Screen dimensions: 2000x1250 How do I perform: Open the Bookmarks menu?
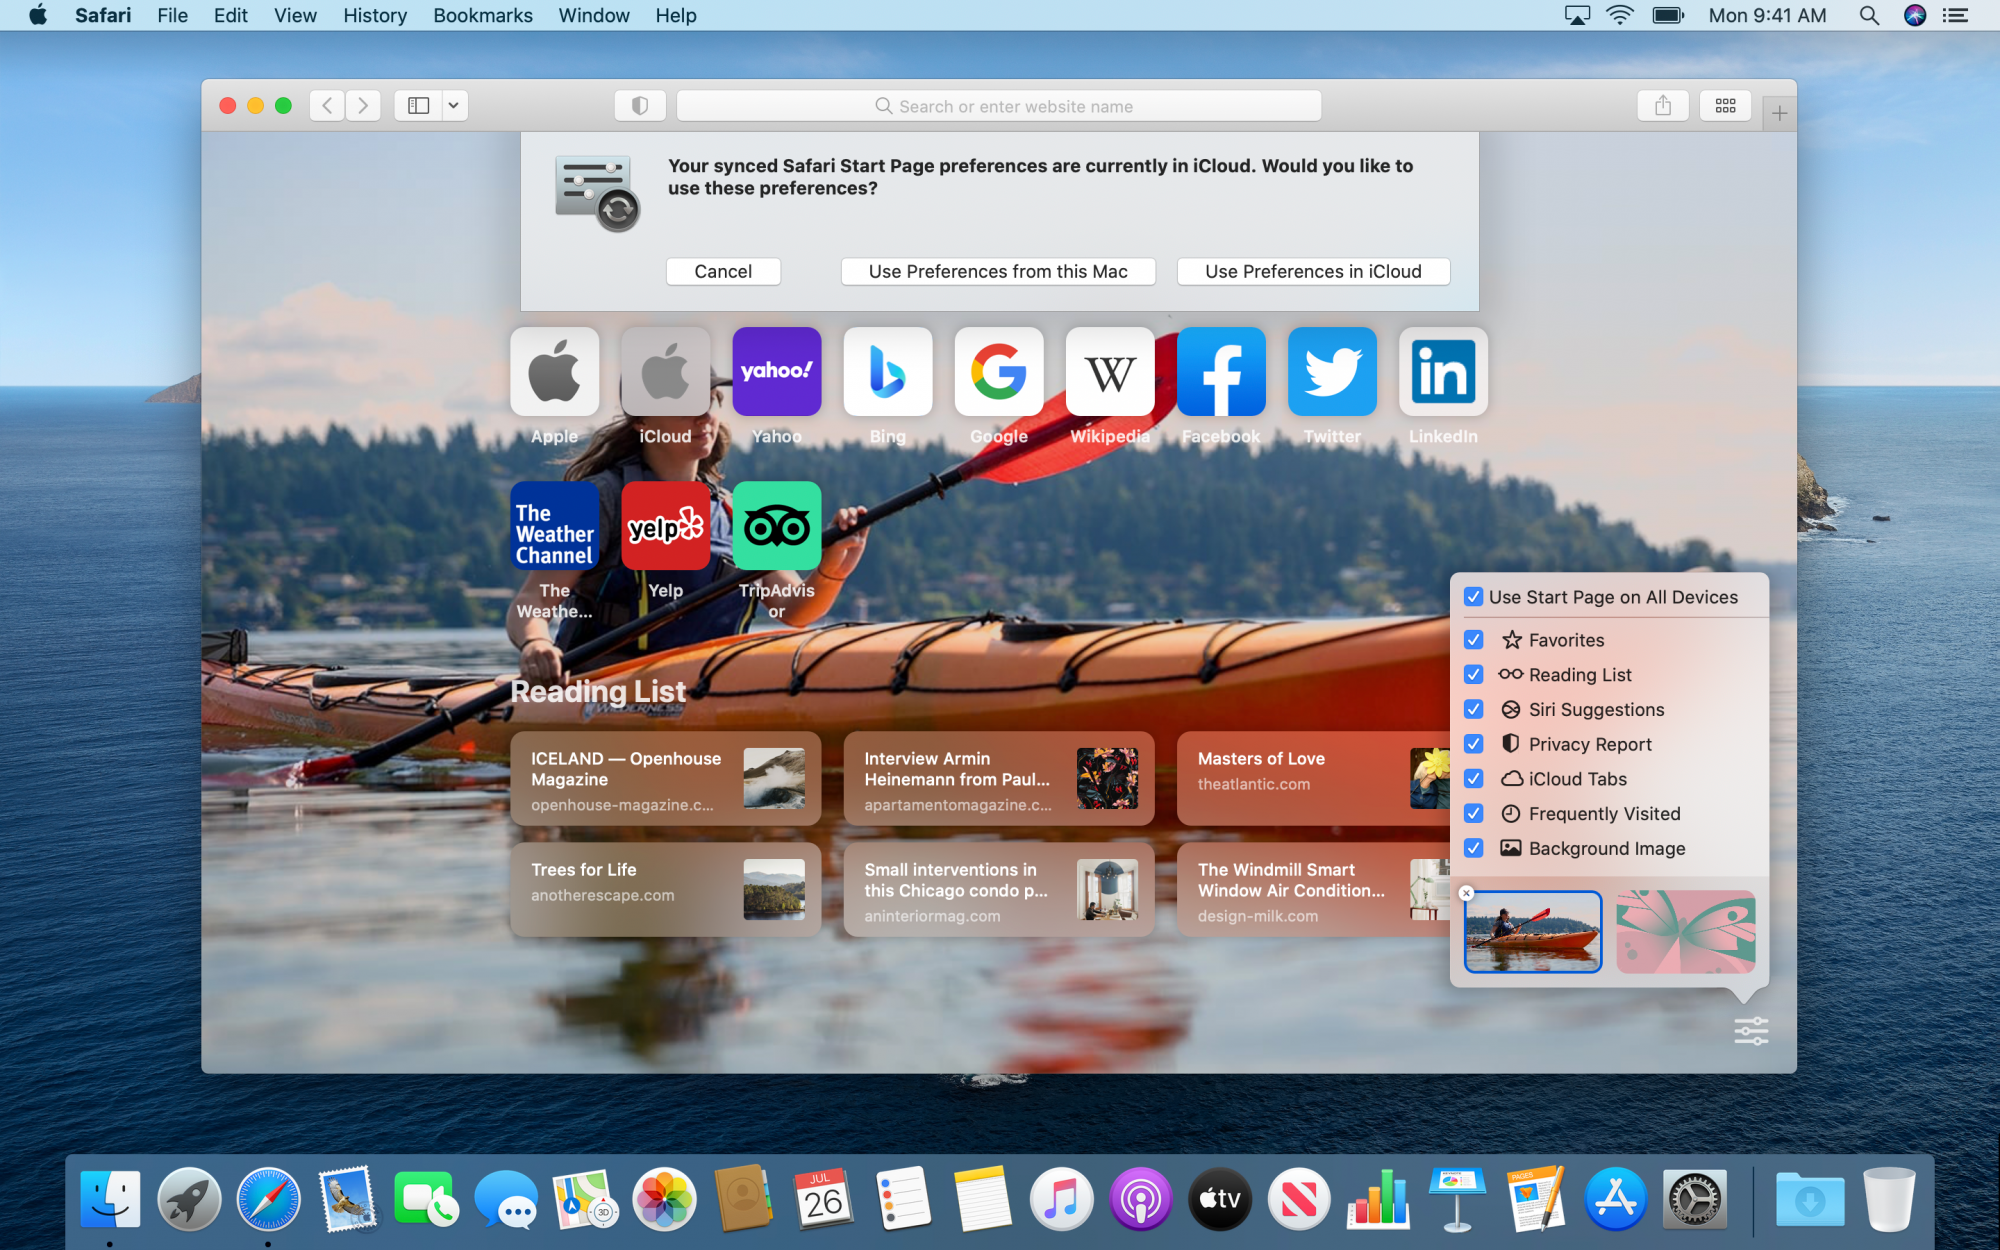coord(482,16)
